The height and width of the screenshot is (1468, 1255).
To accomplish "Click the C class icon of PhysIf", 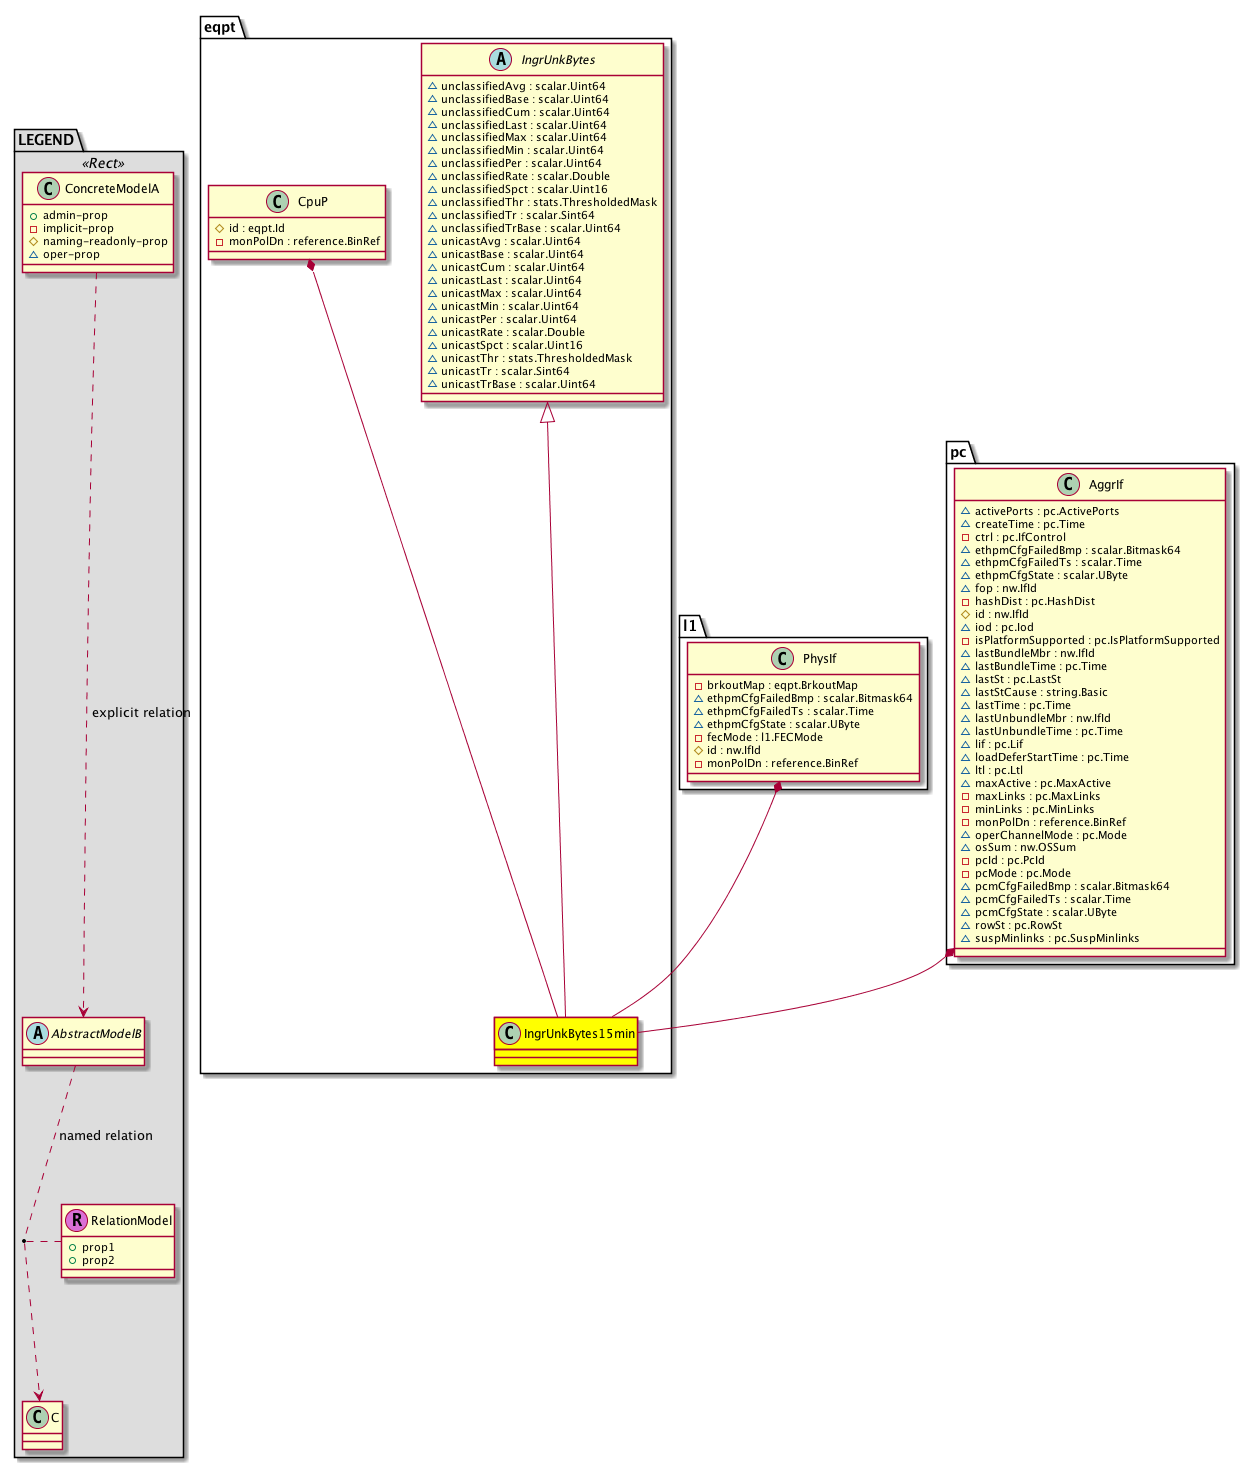I will click(784, 659).
